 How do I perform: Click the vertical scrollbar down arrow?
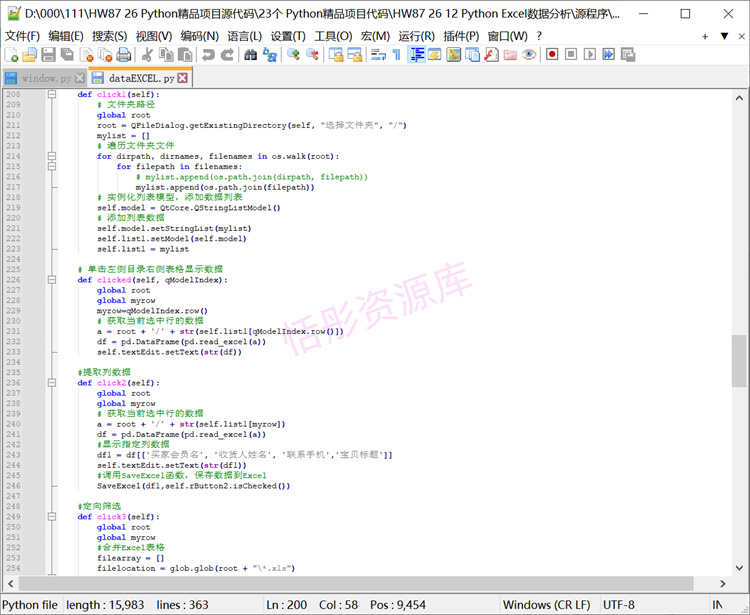tap(739, 568)
